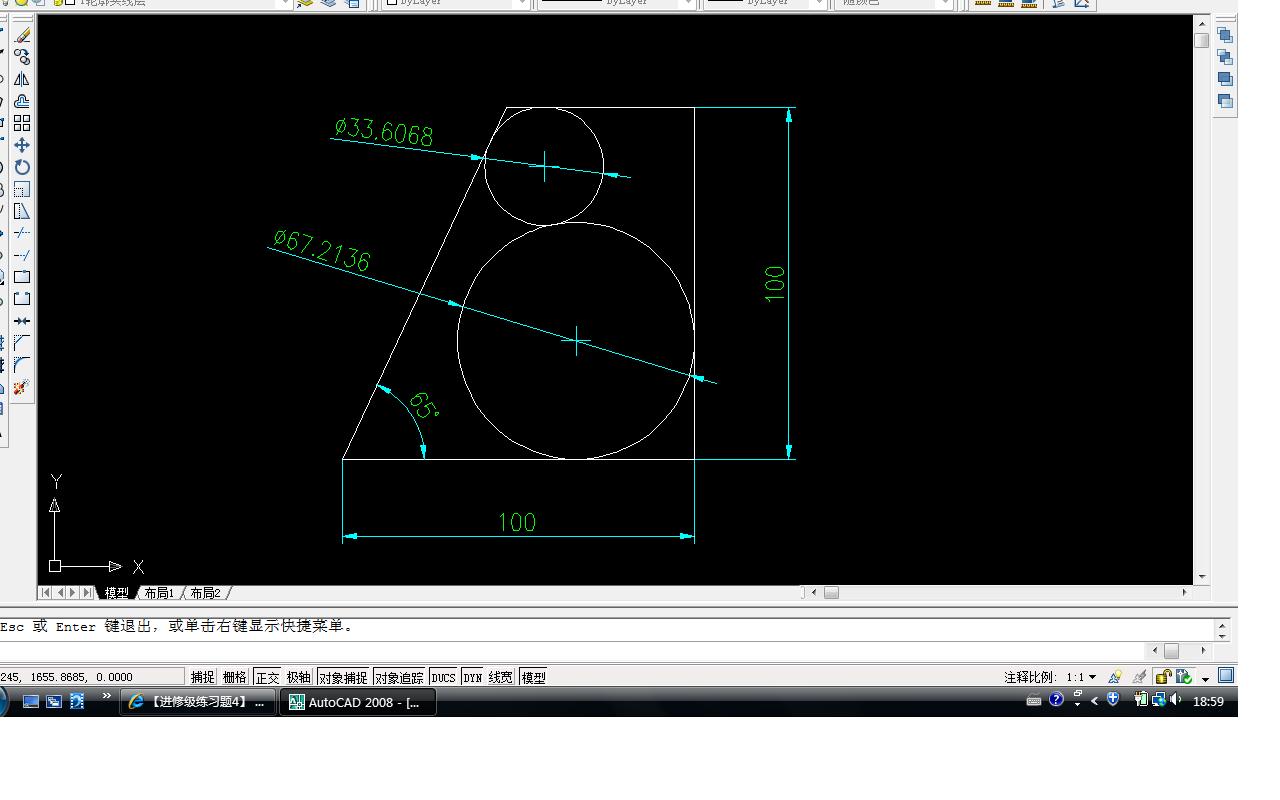Go to last layout tab arrow
This screenshot has width=1280, height=800.
point(87,592)
